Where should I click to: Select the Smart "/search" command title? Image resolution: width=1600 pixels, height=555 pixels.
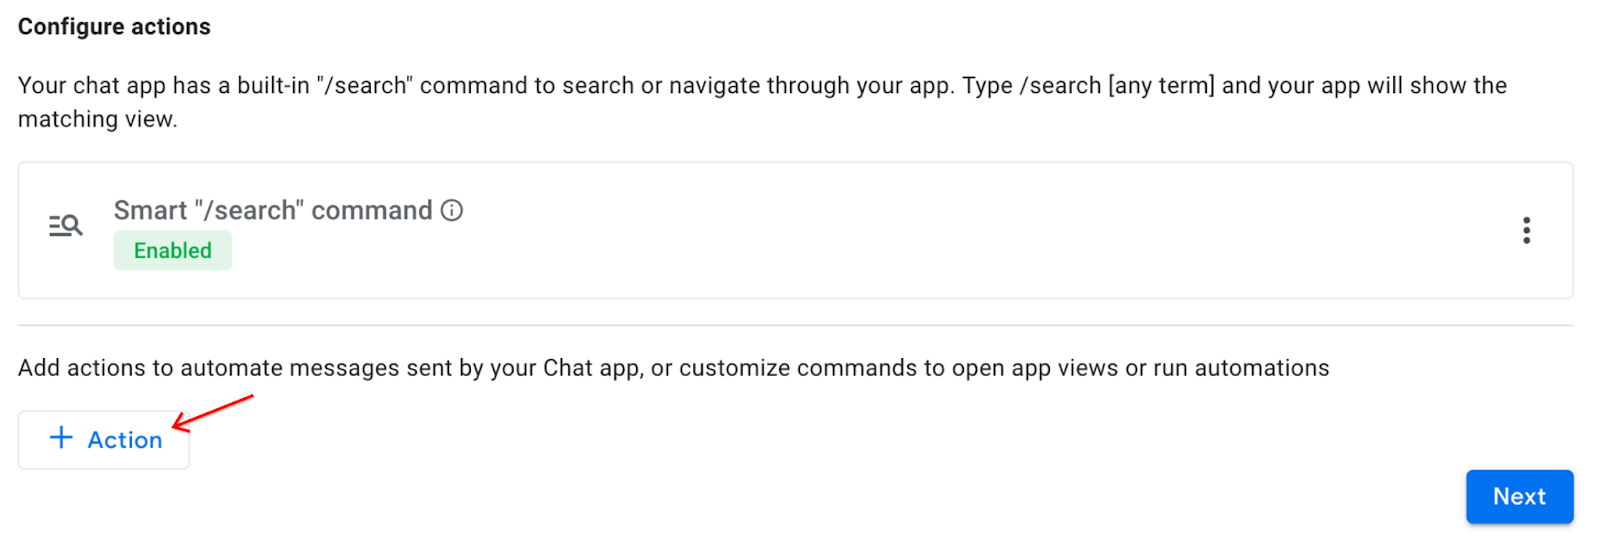point(272,210)
